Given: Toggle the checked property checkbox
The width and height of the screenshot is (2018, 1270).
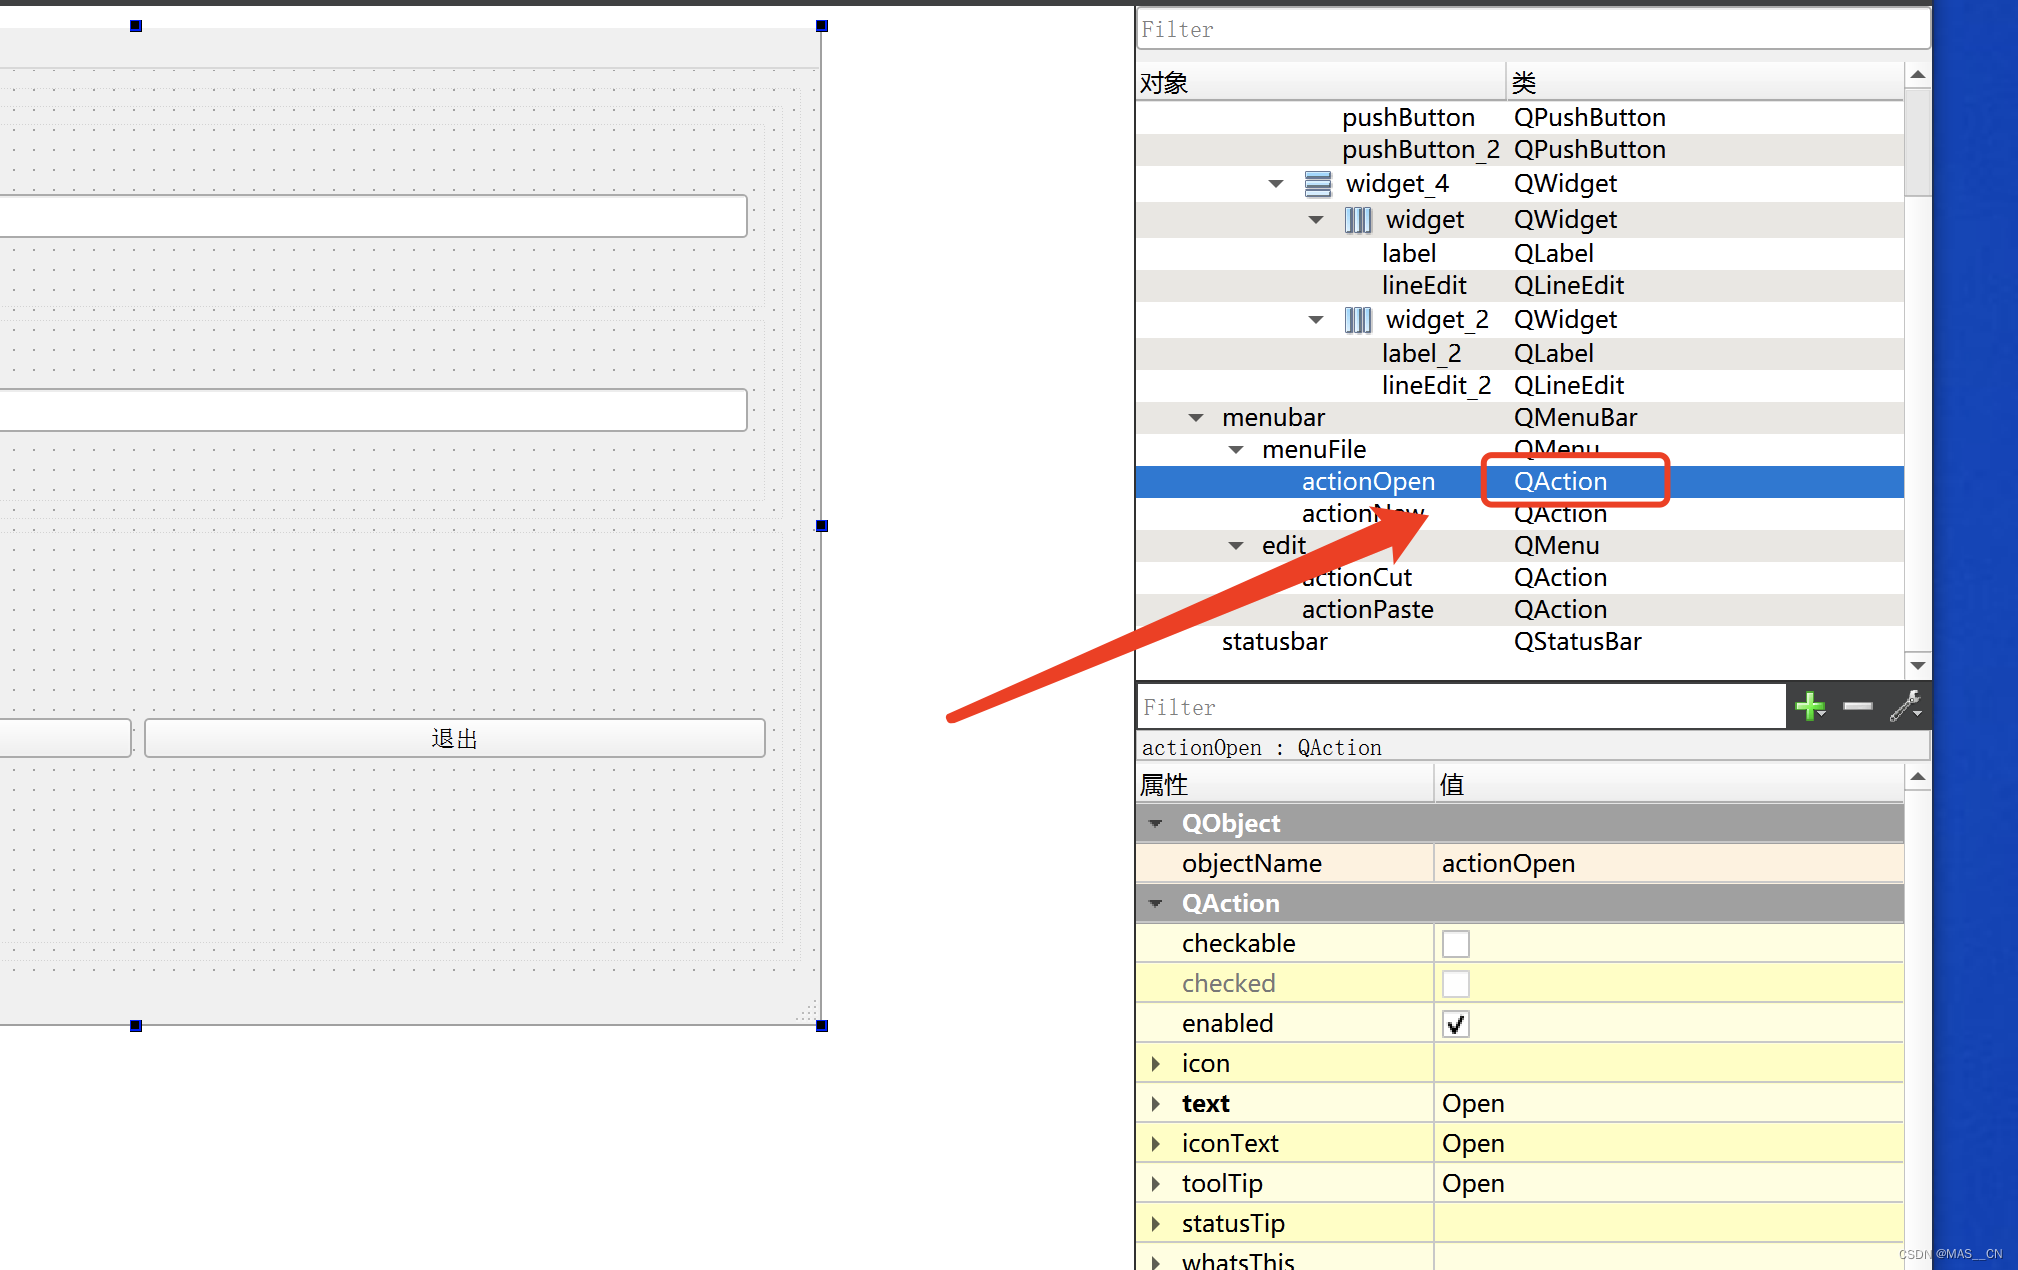Looking at the screenshot, I should [x=1455, y=984].
